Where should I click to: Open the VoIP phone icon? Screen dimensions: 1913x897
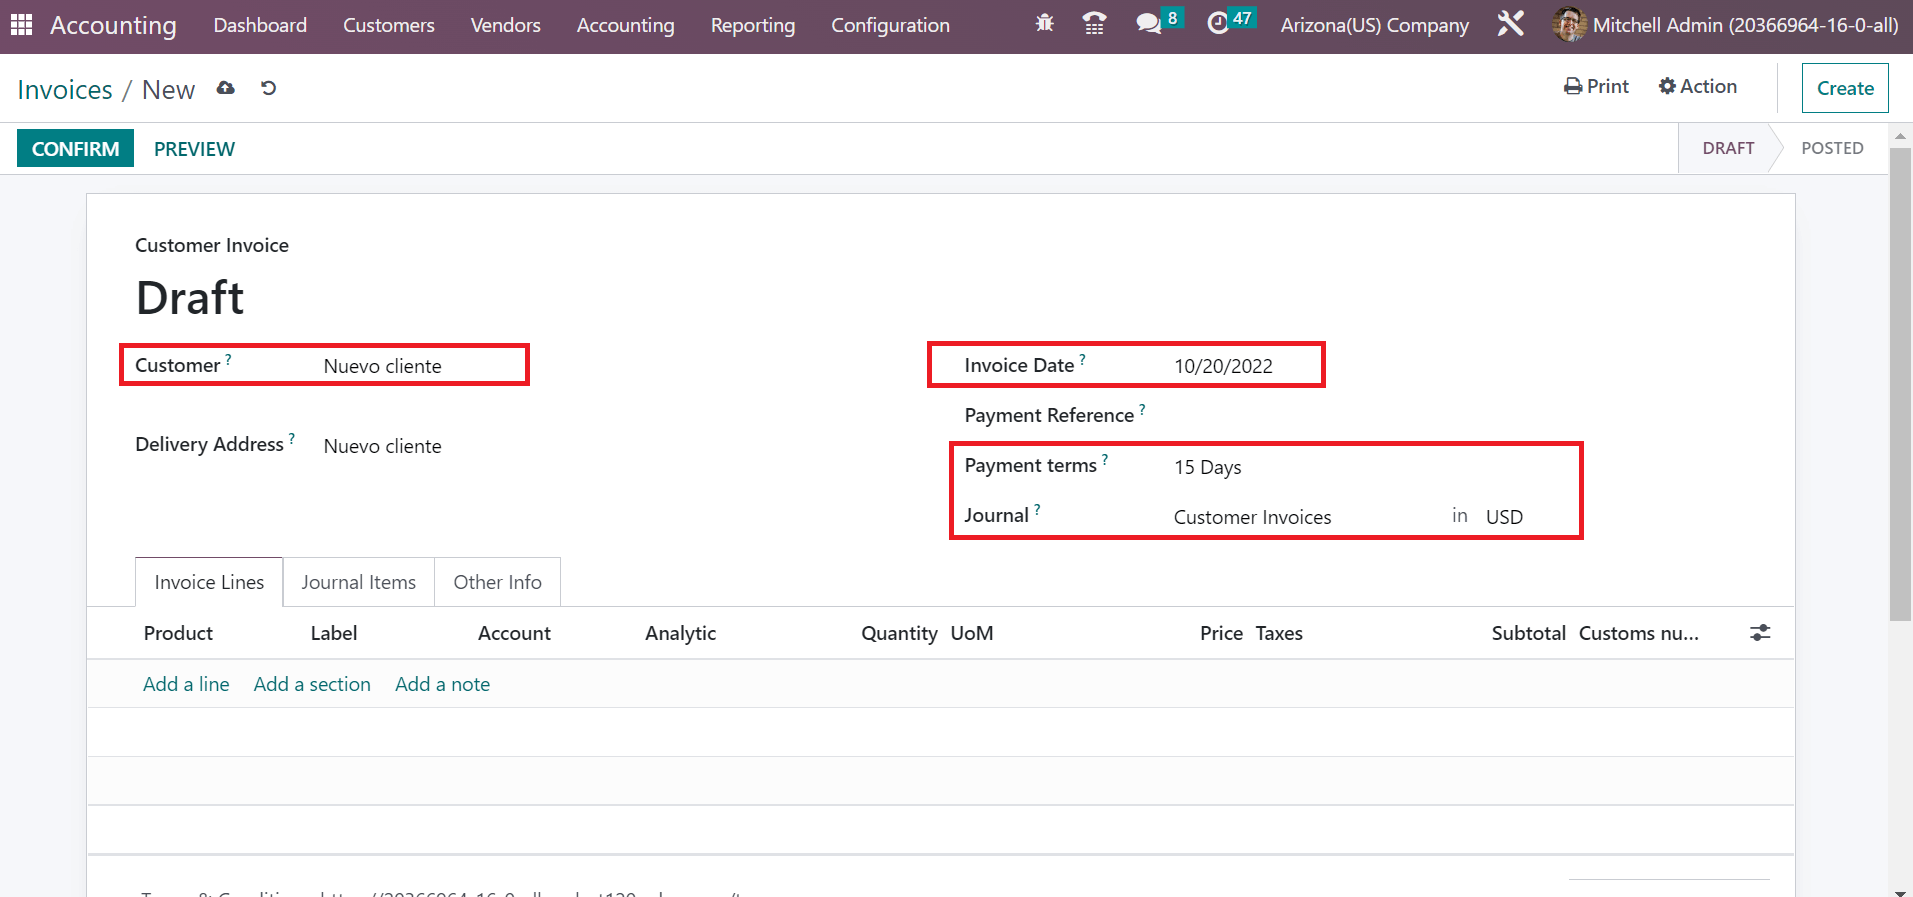(x=1095, y=24)
